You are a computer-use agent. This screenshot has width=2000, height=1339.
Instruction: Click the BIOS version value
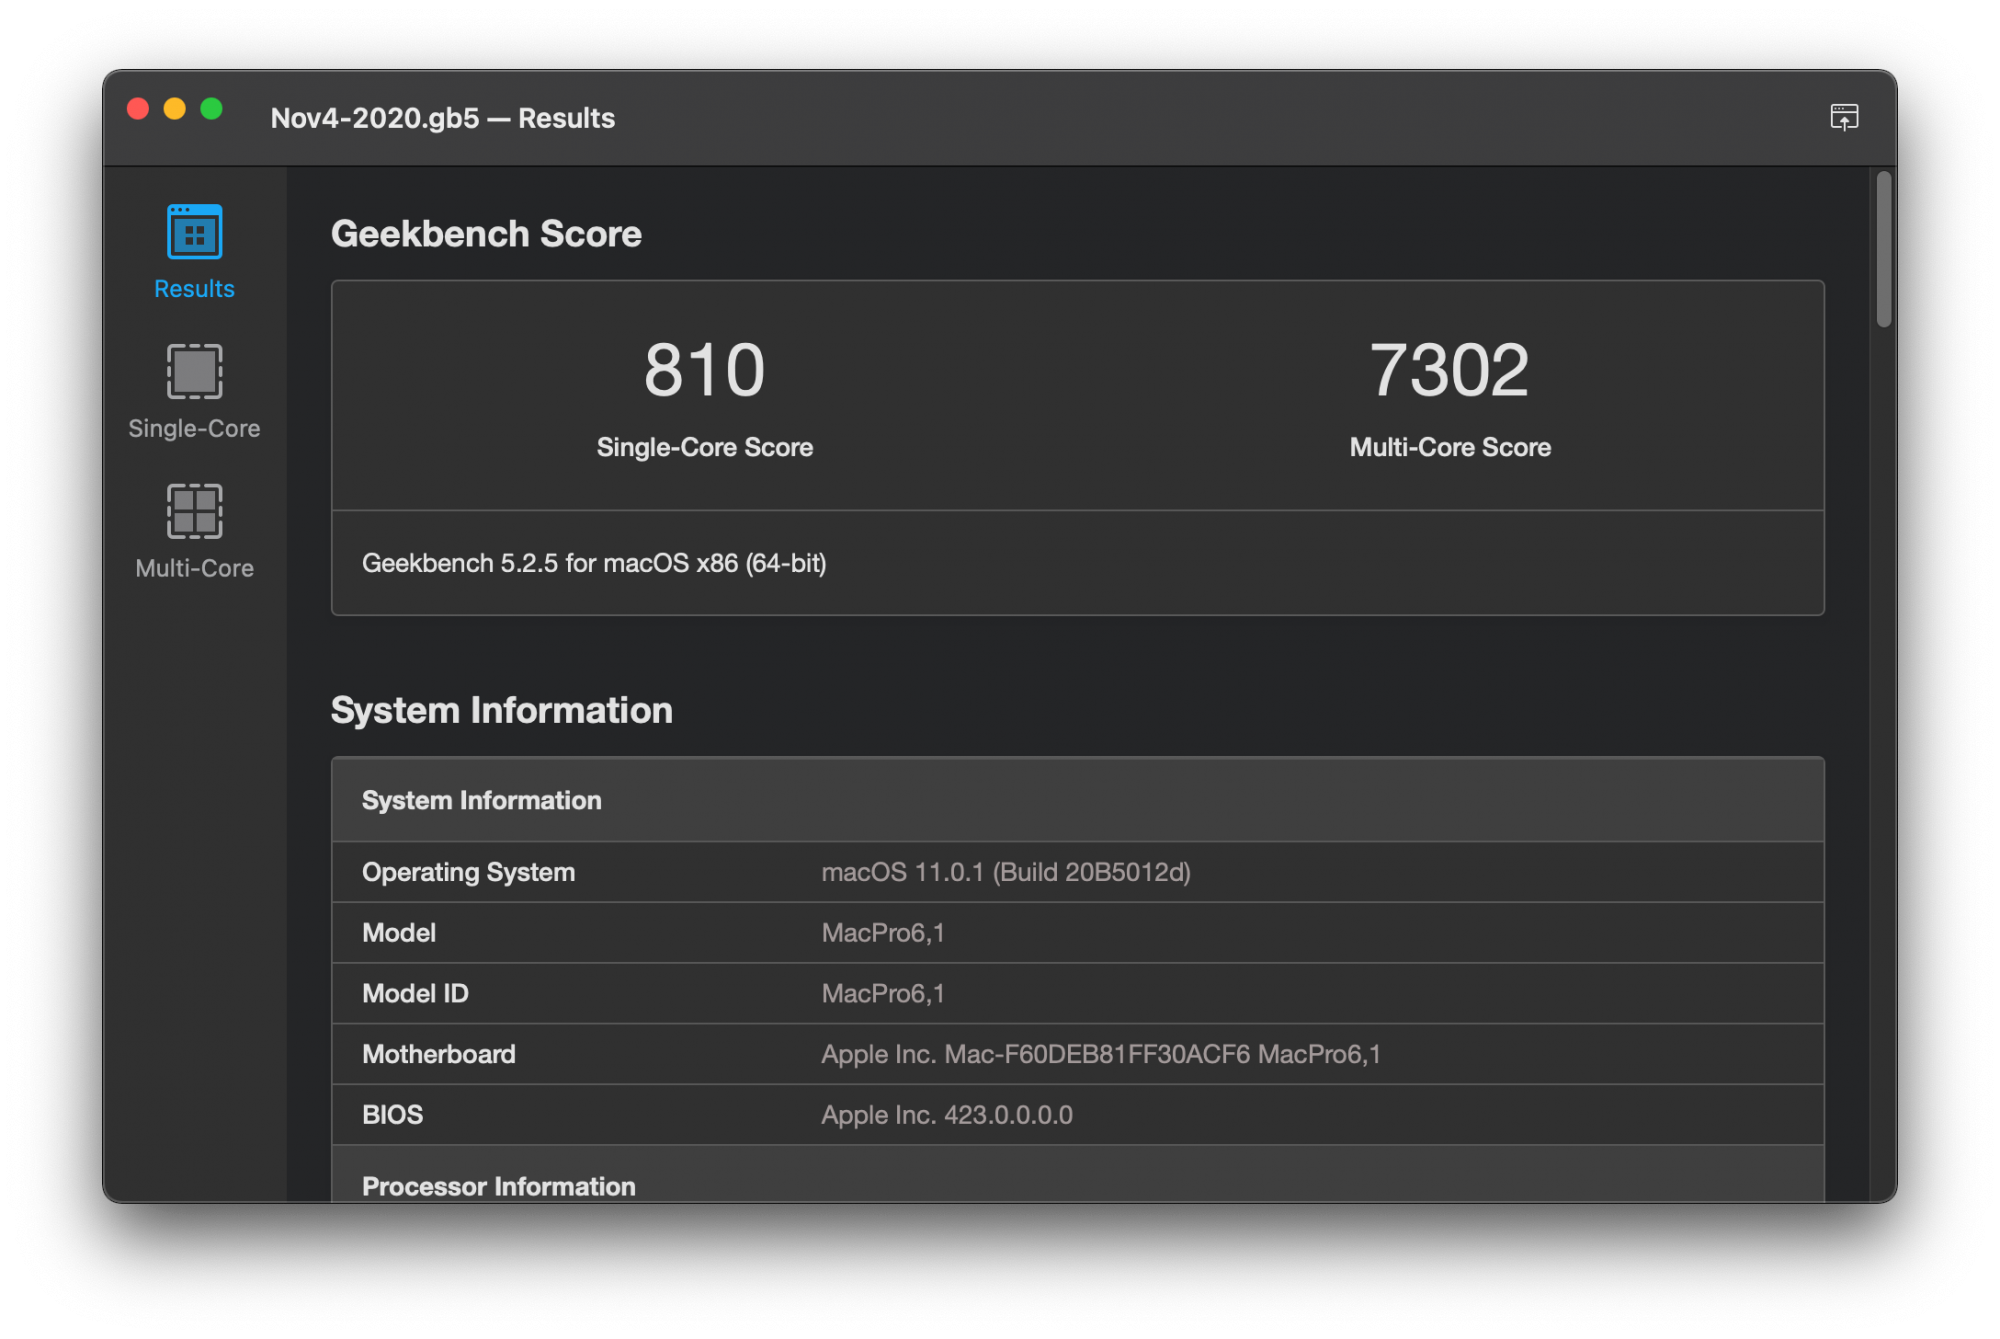[946, 1115]
